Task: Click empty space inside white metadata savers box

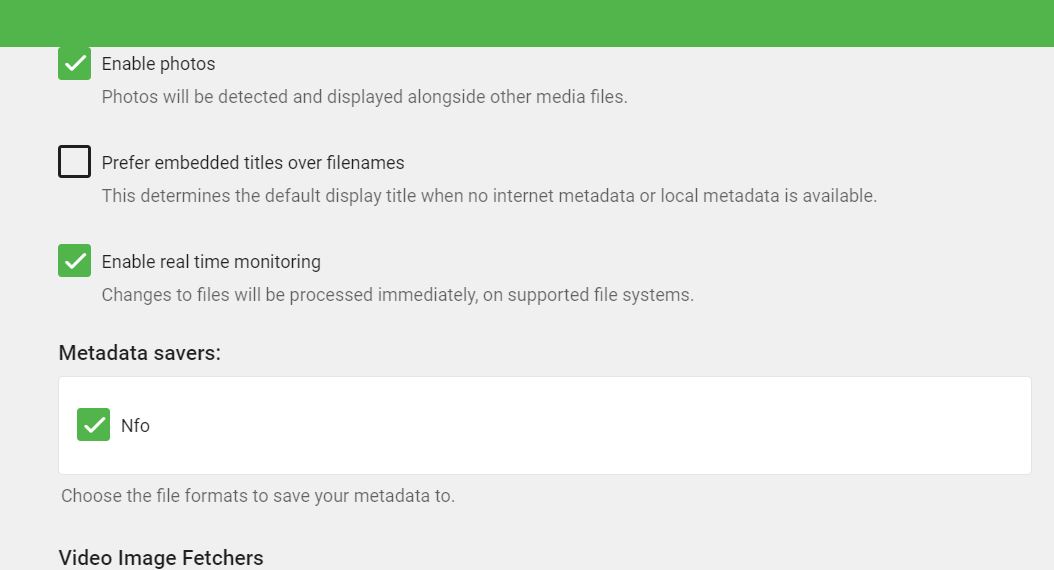Action: (x=600, y=426)
